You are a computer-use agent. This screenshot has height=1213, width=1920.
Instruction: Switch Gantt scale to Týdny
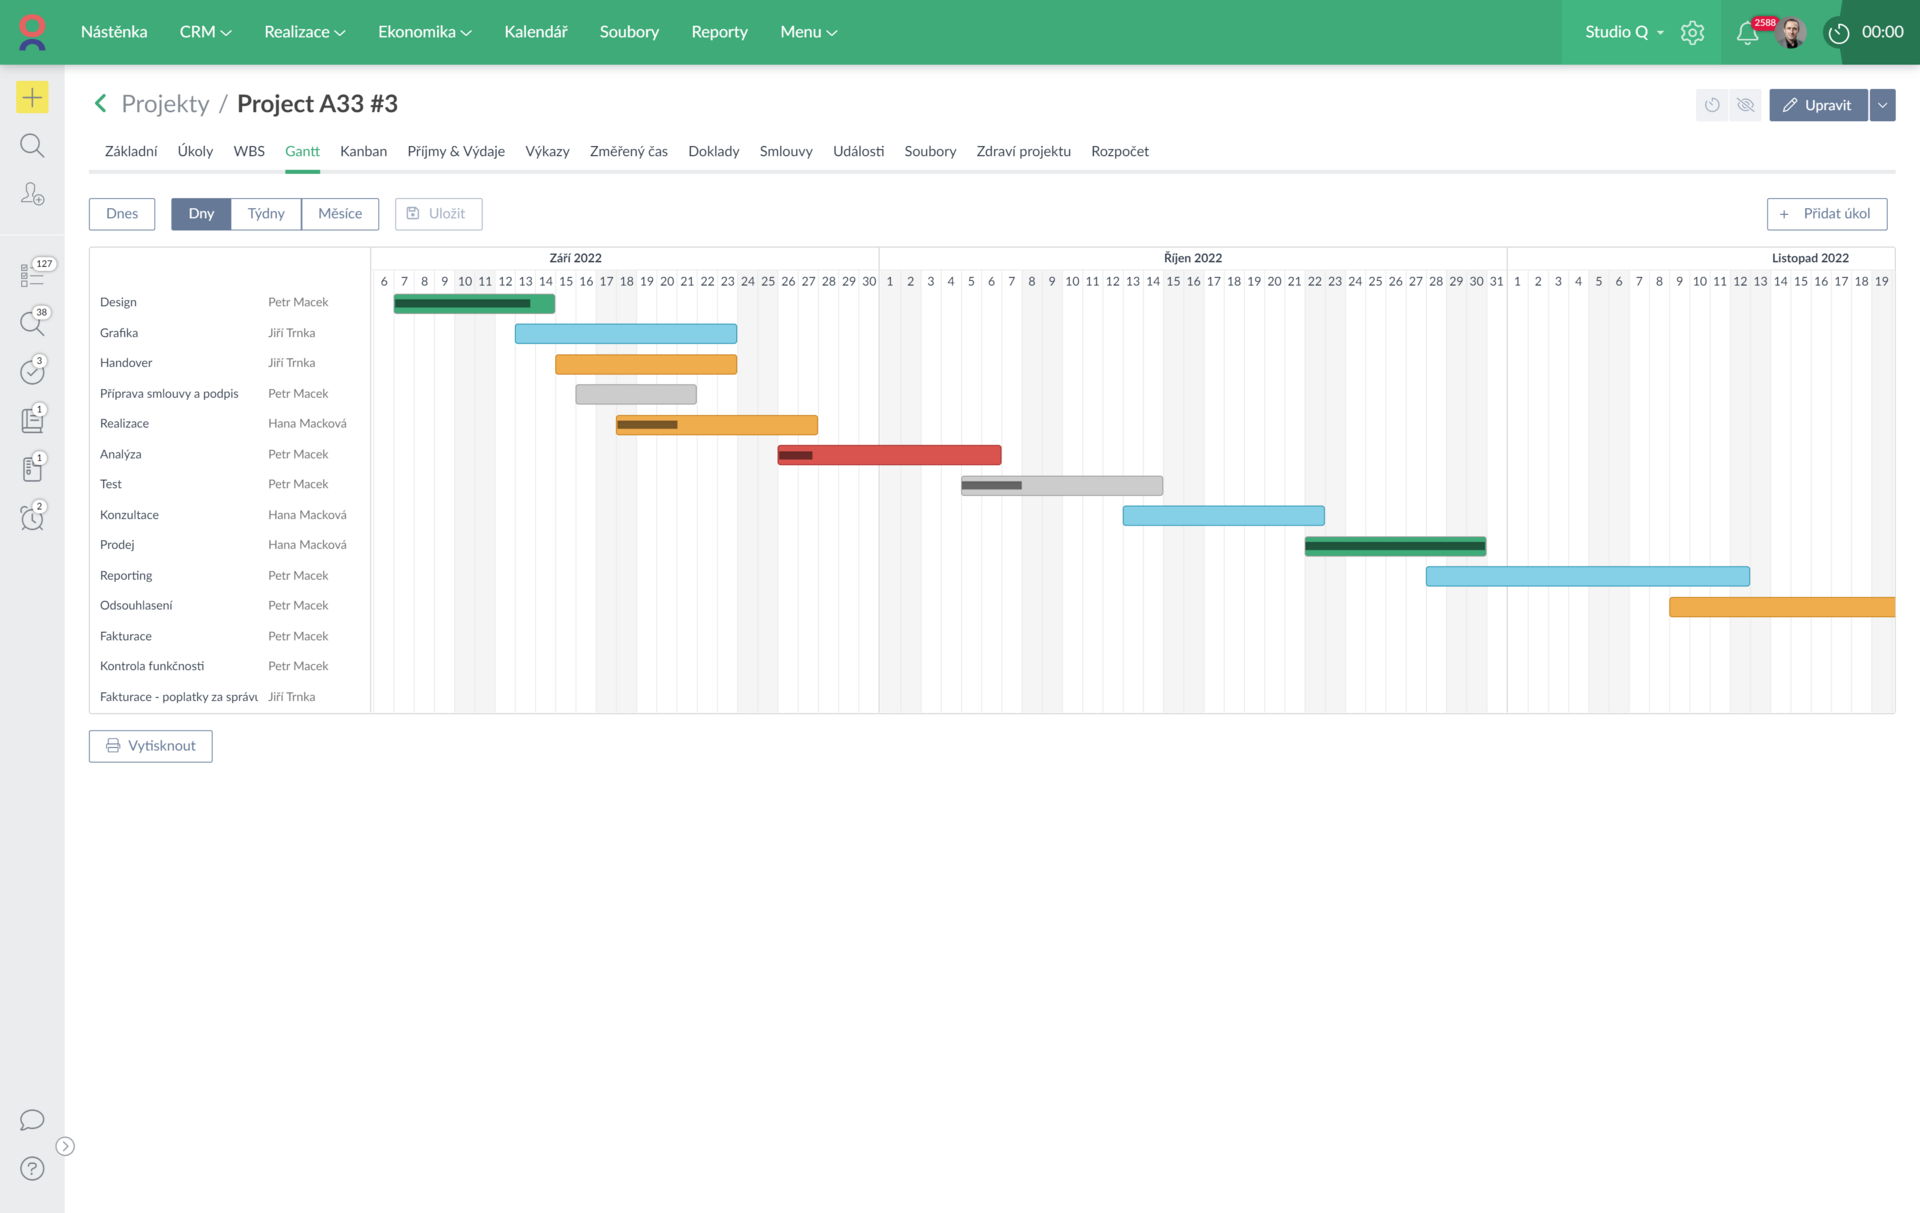(x=266, y=214)
